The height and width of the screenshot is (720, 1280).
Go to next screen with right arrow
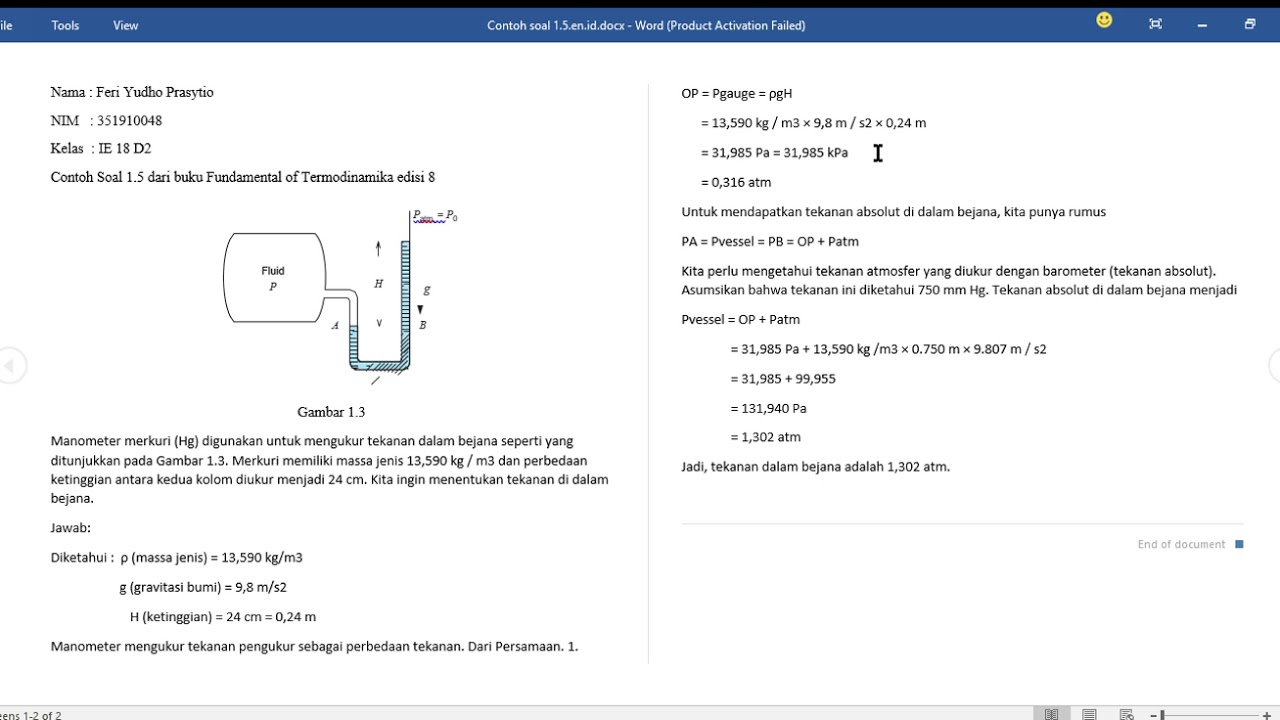point(1274,366)
